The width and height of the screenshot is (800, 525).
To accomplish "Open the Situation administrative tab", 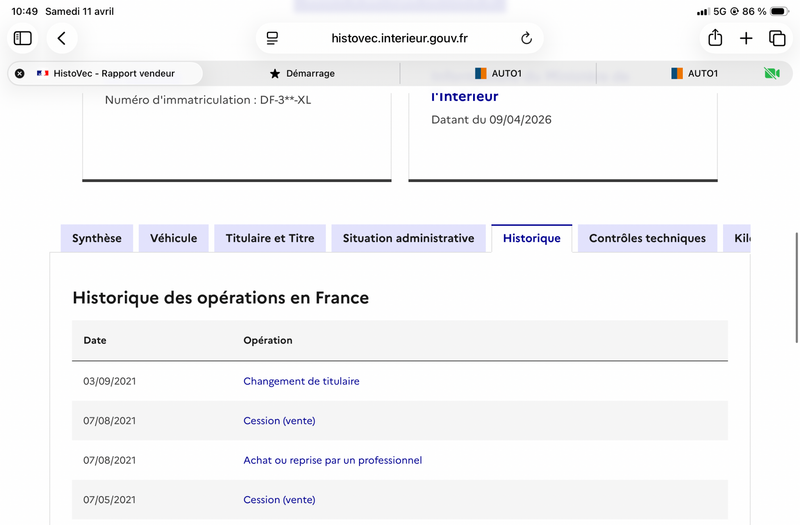I will (409, 238).
